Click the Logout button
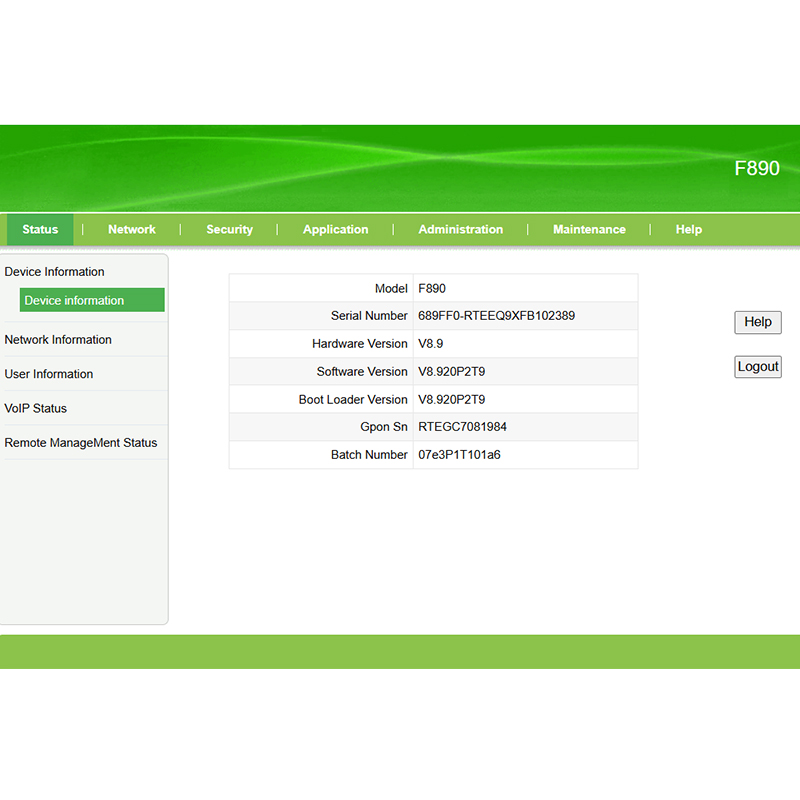Viewport: 800px width, 800px height. (757, 367)
